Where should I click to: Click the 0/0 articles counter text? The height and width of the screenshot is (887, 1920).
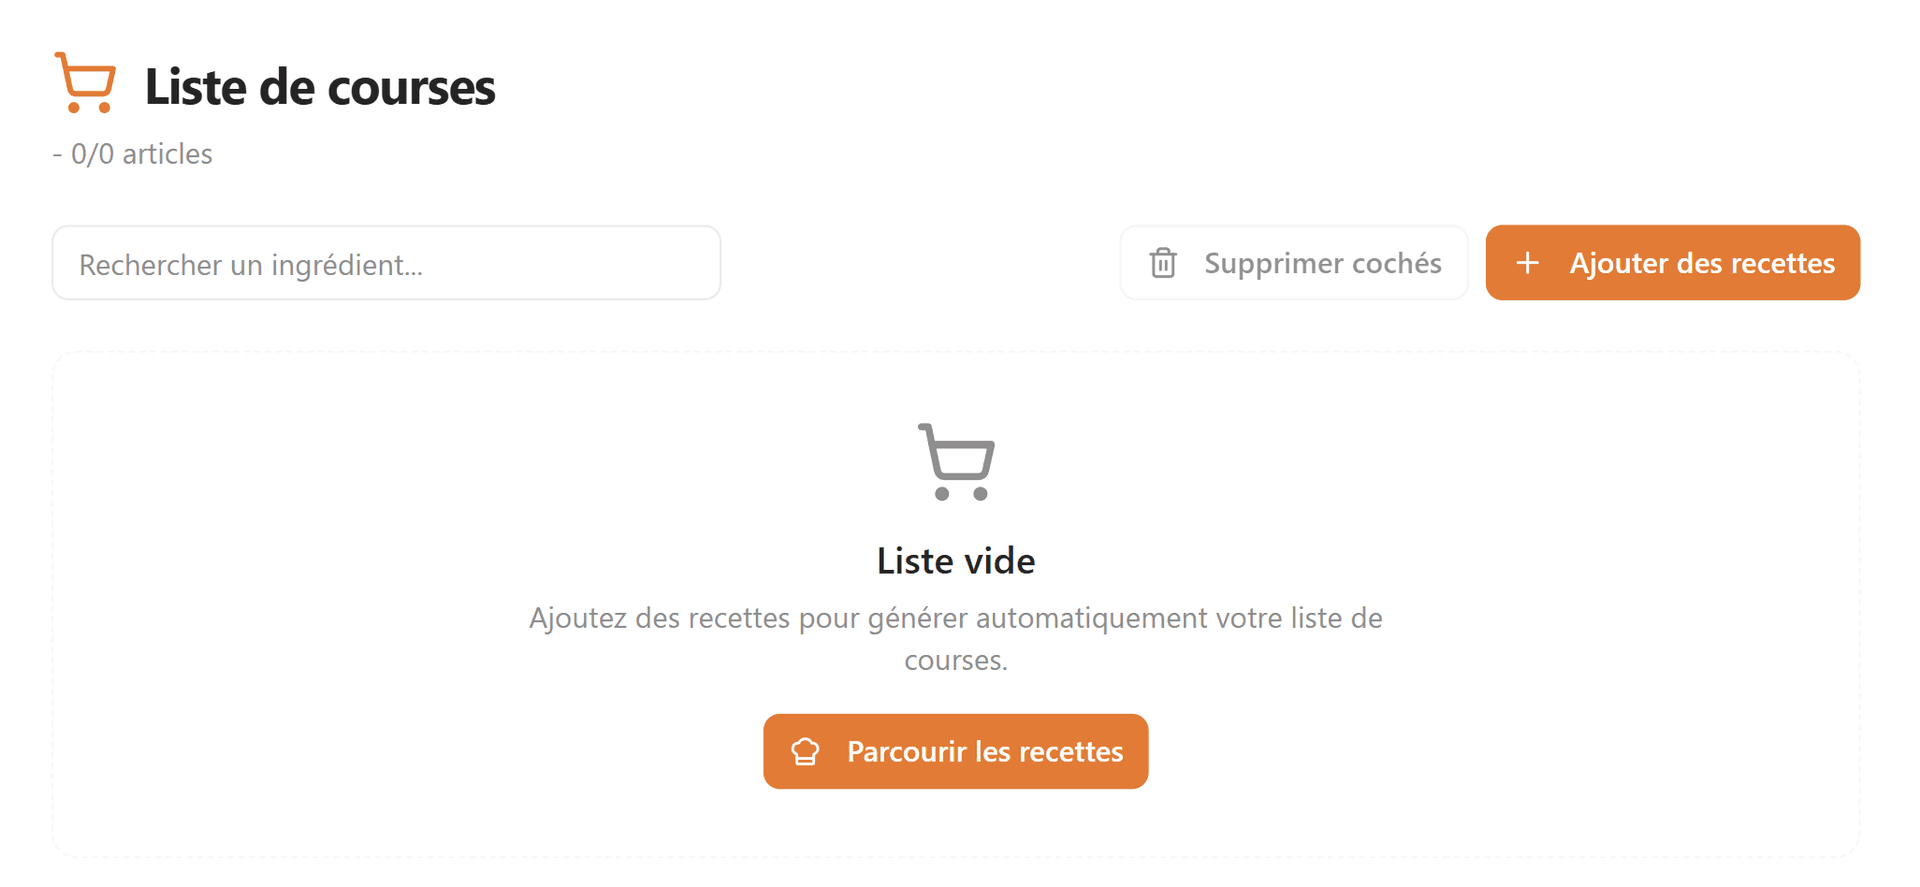click(x=133, y=154)
